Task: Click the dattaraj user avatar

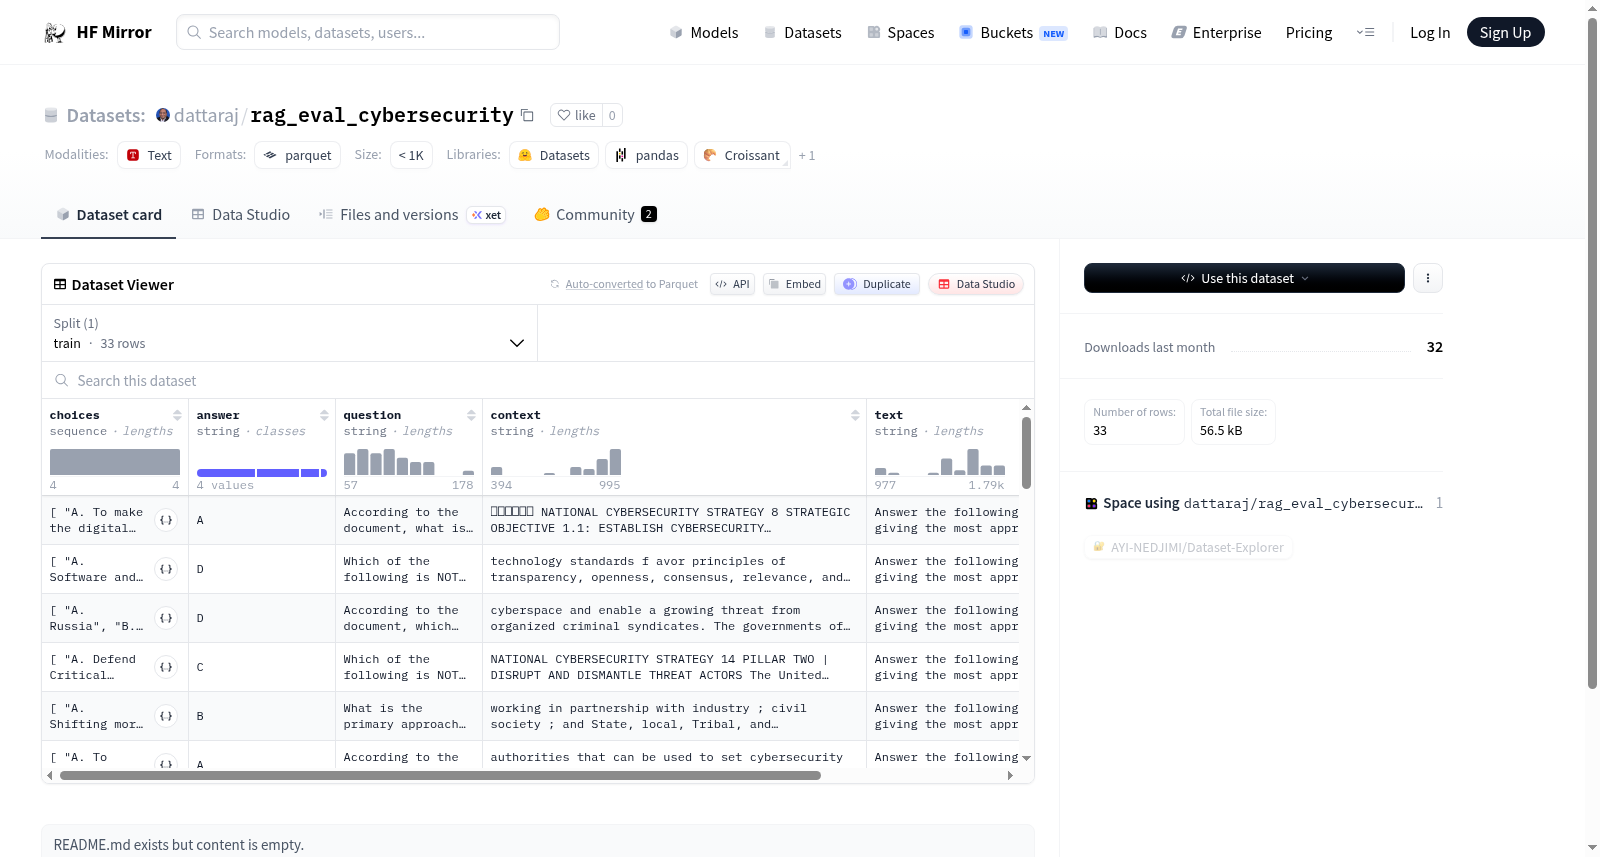Action: (163, 115)
